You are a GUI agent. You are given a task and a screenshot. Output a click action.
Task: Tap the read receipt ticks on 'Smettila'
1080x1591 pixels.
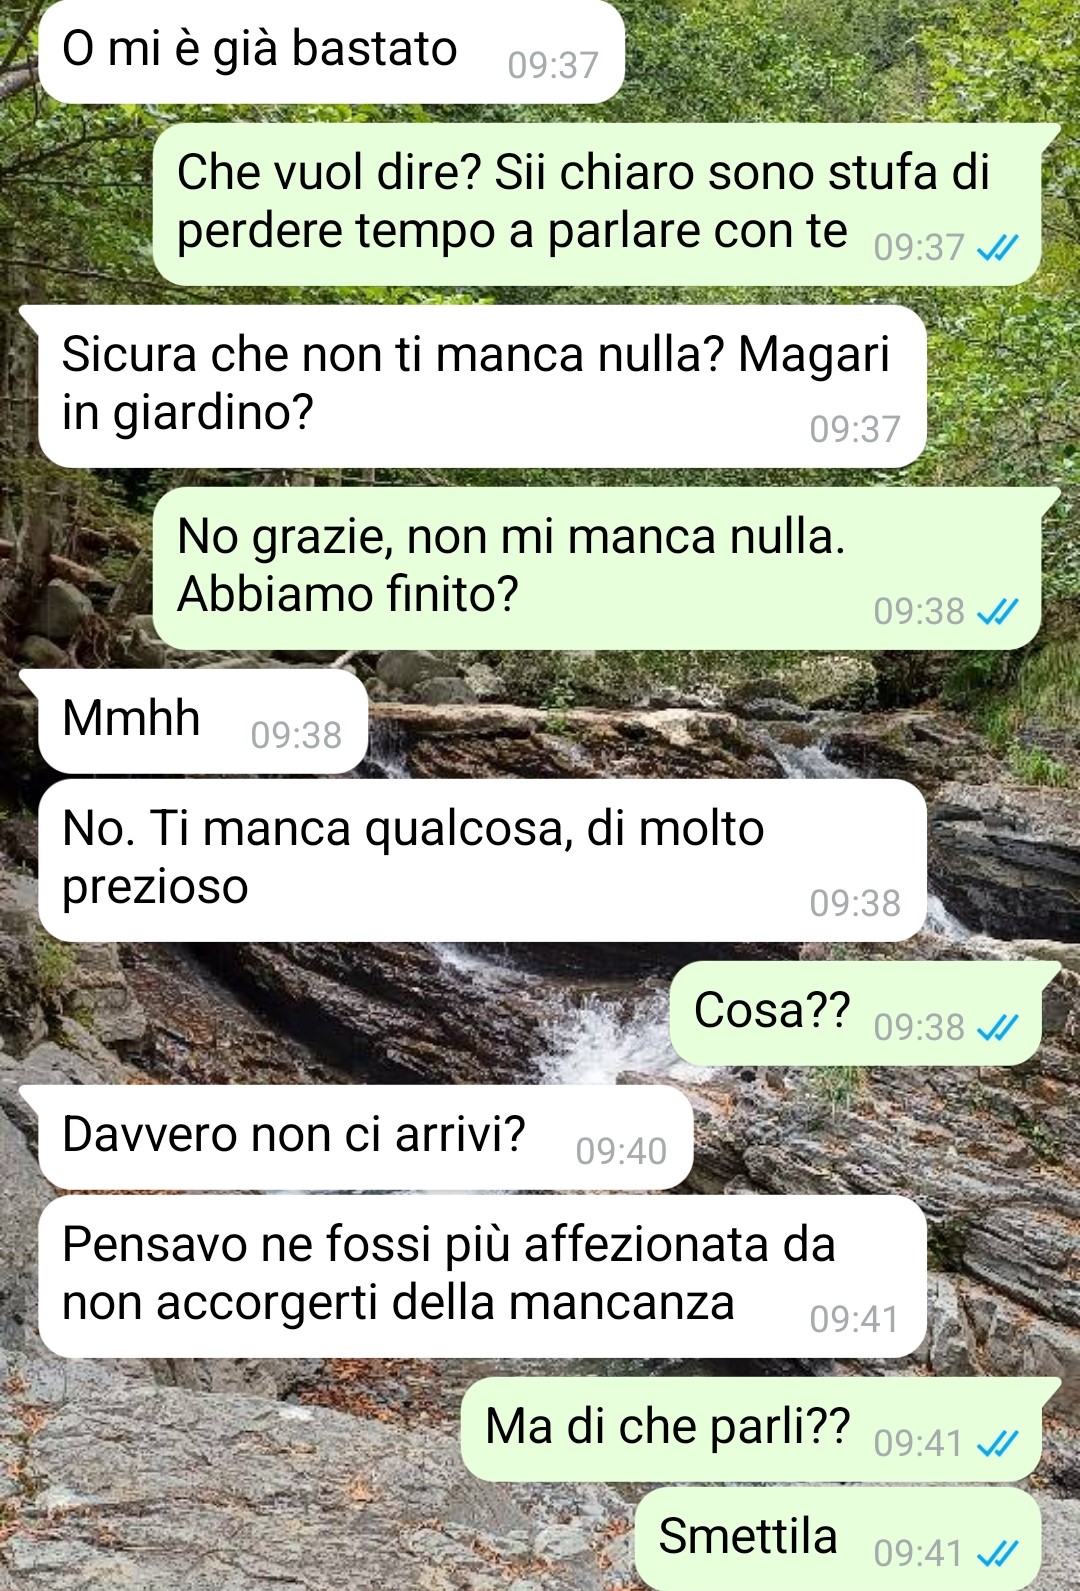pyautogui.click(x=997, y=1553)
